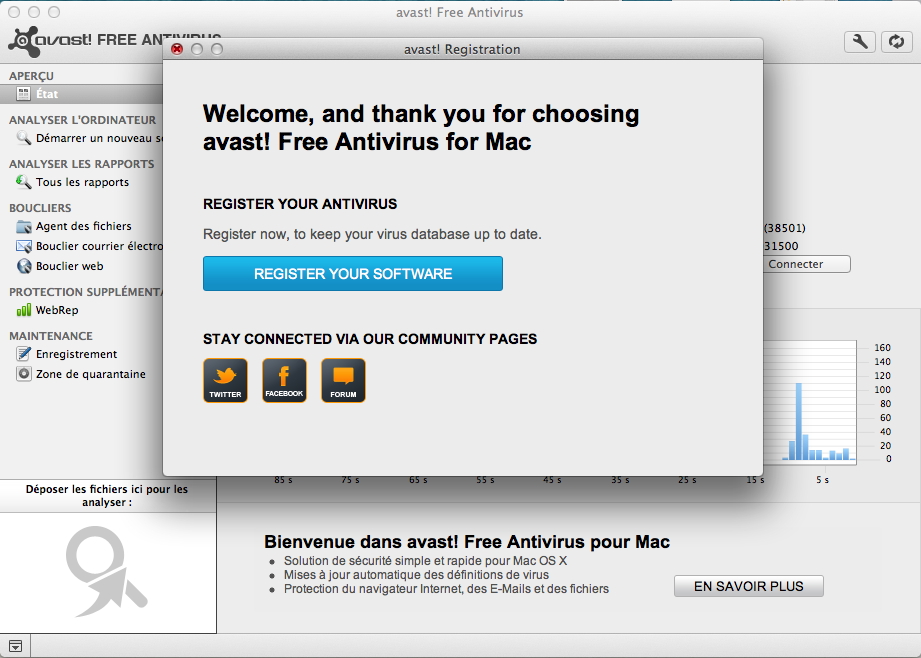Open Zone de quarantaine in sidebar

tap(82, 374)
